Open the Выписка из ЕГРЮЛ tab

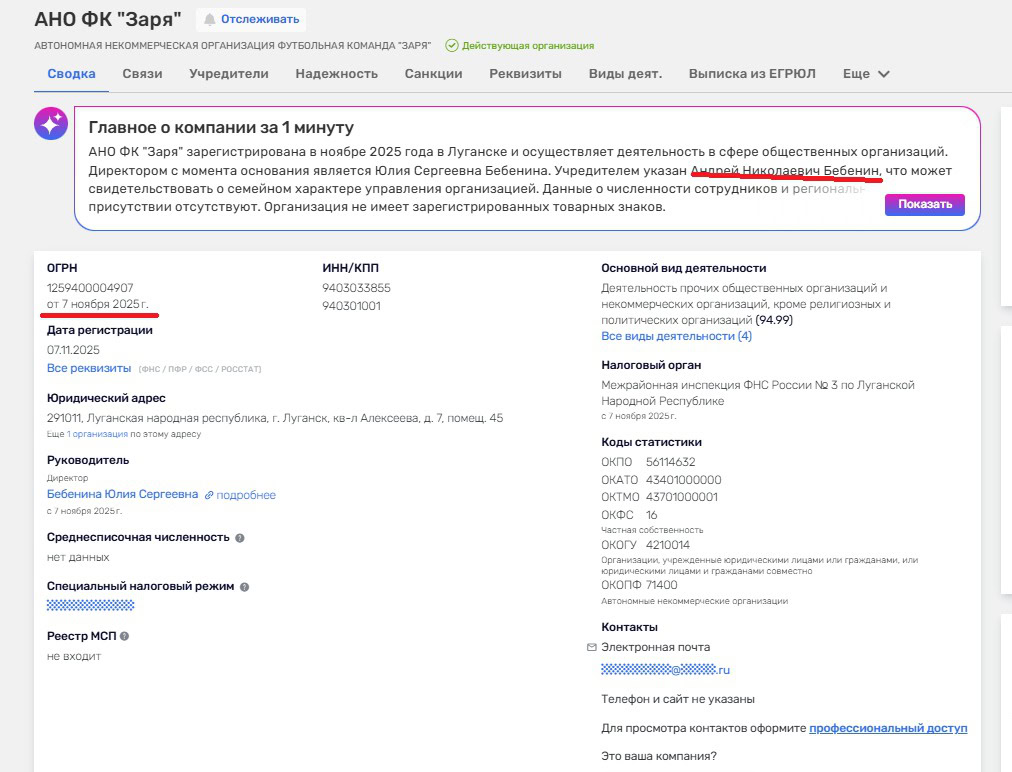[752, 74]
